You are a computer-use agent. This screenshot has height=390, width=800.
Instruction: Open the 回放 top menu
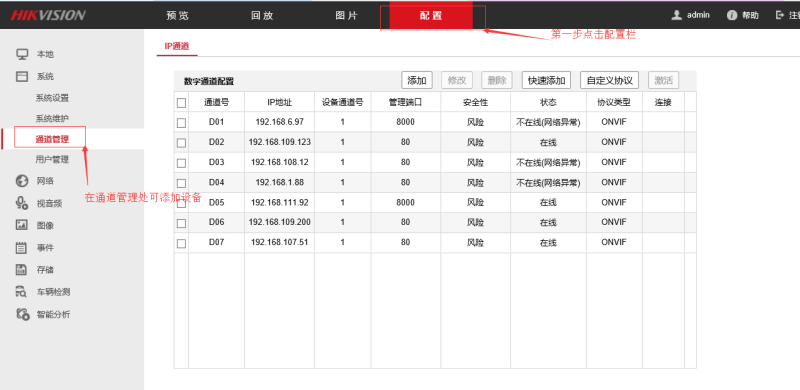[x=262, y=15]
